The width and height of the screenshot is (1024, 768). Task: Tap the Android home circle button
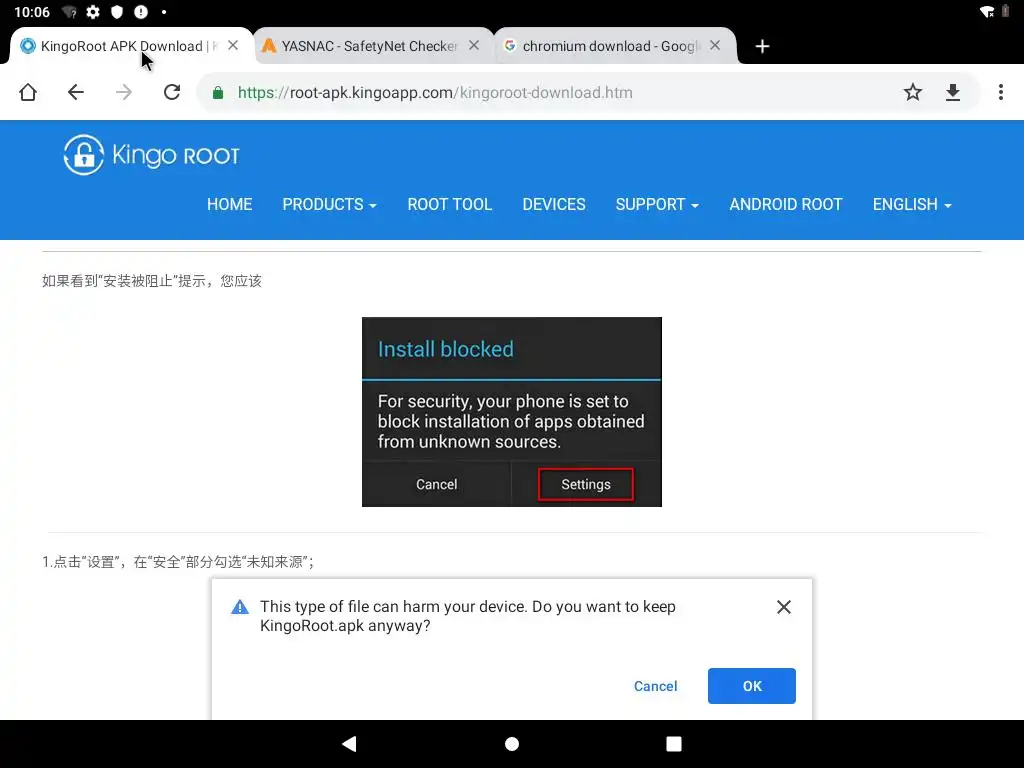coord(512,744)
